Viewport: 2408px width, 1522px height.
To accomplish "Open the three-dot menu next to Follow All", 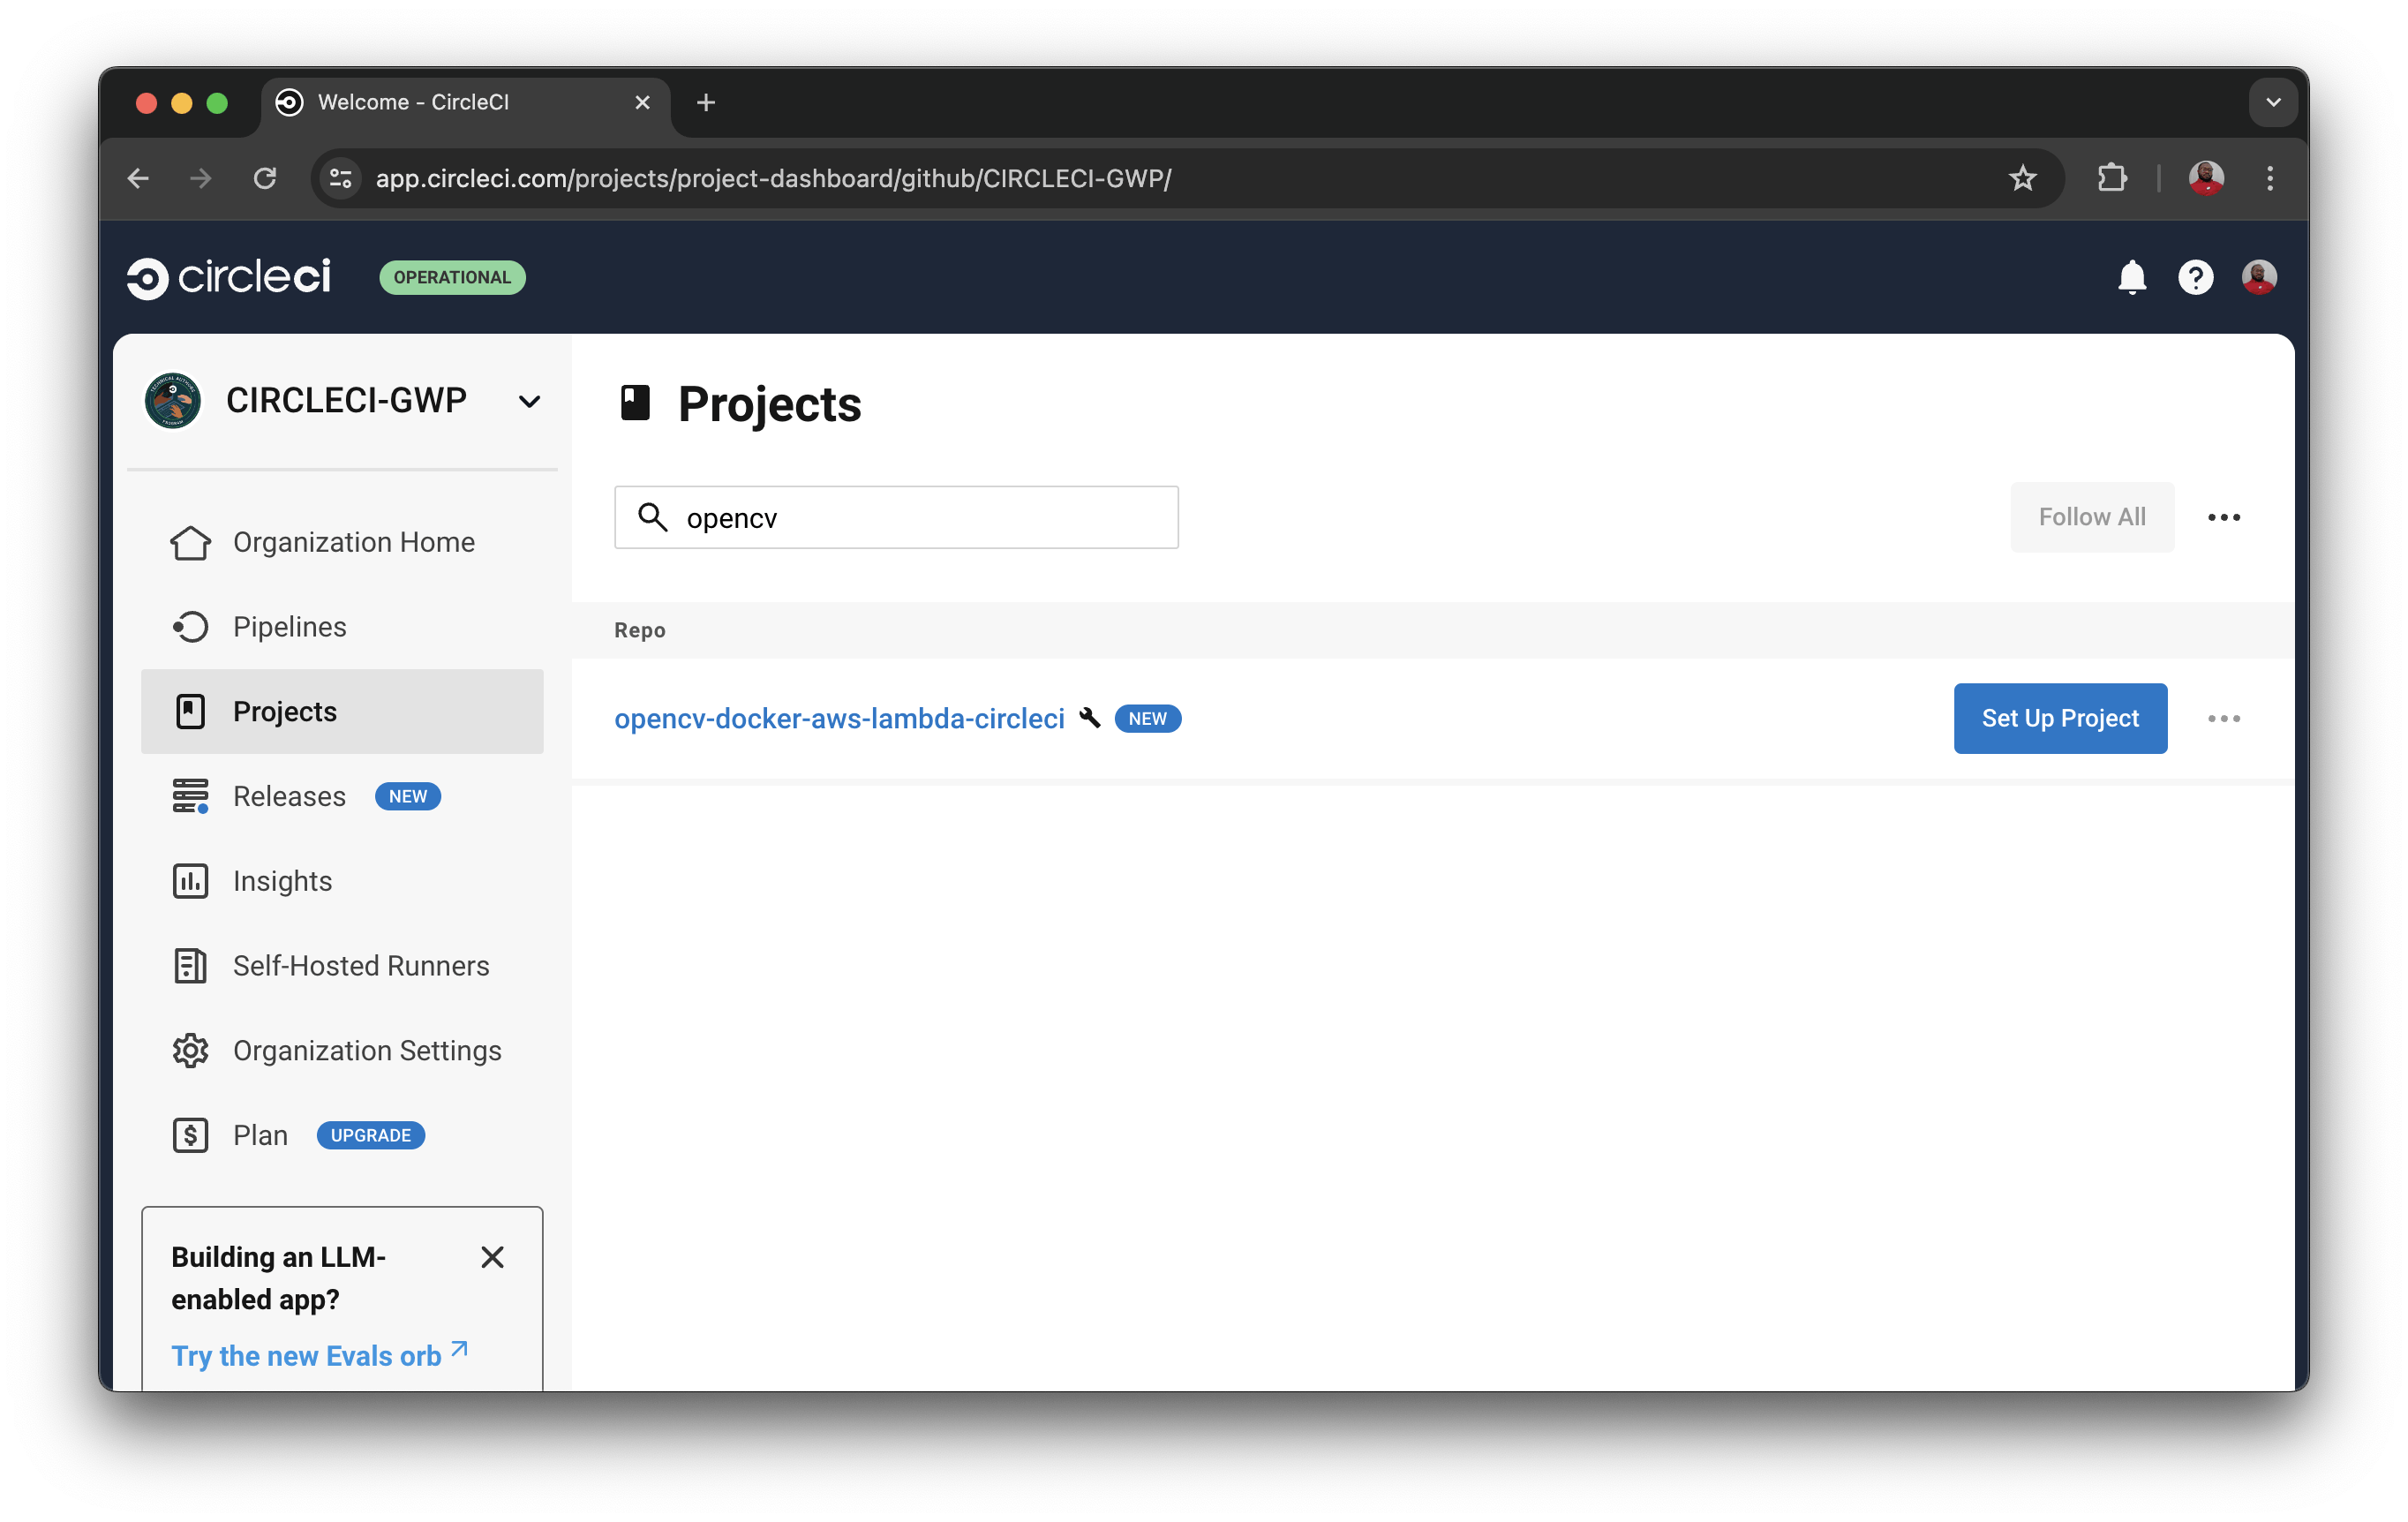I will 2224,517.
